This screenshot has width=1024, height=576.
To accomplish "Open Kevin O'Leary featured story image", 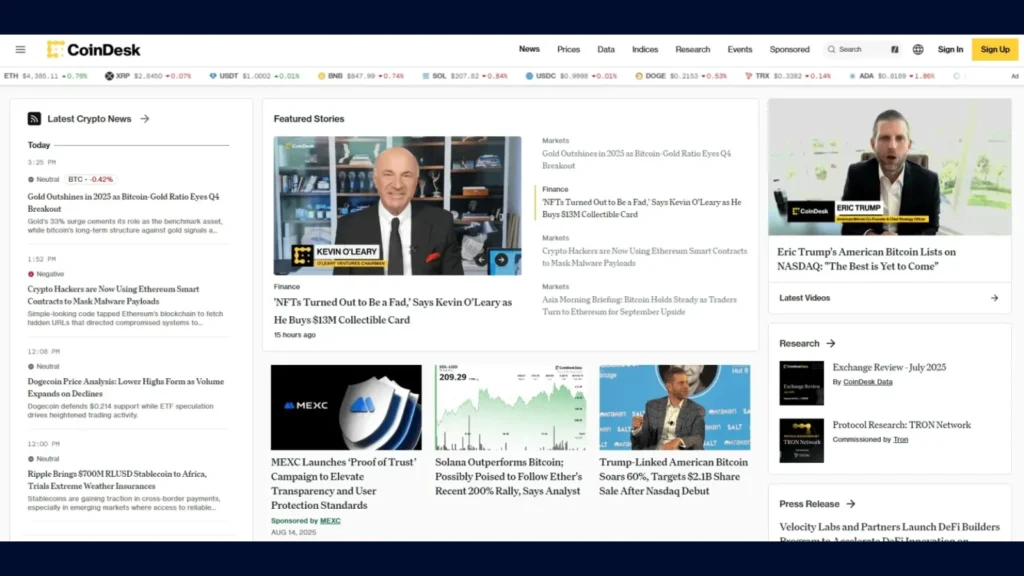I will point(397,206).
